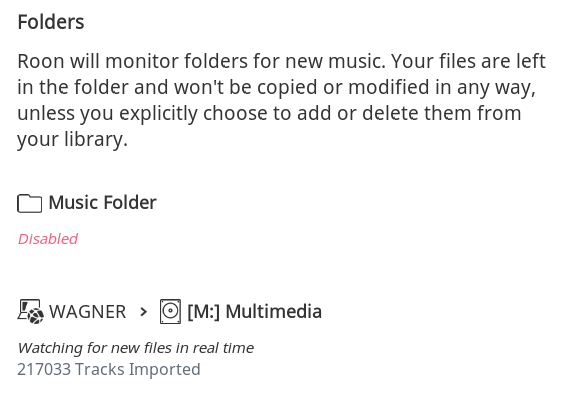This screenshot has width=570, height=419.
Task: Click the Music Folder folder icon
Action: point(29,203)
